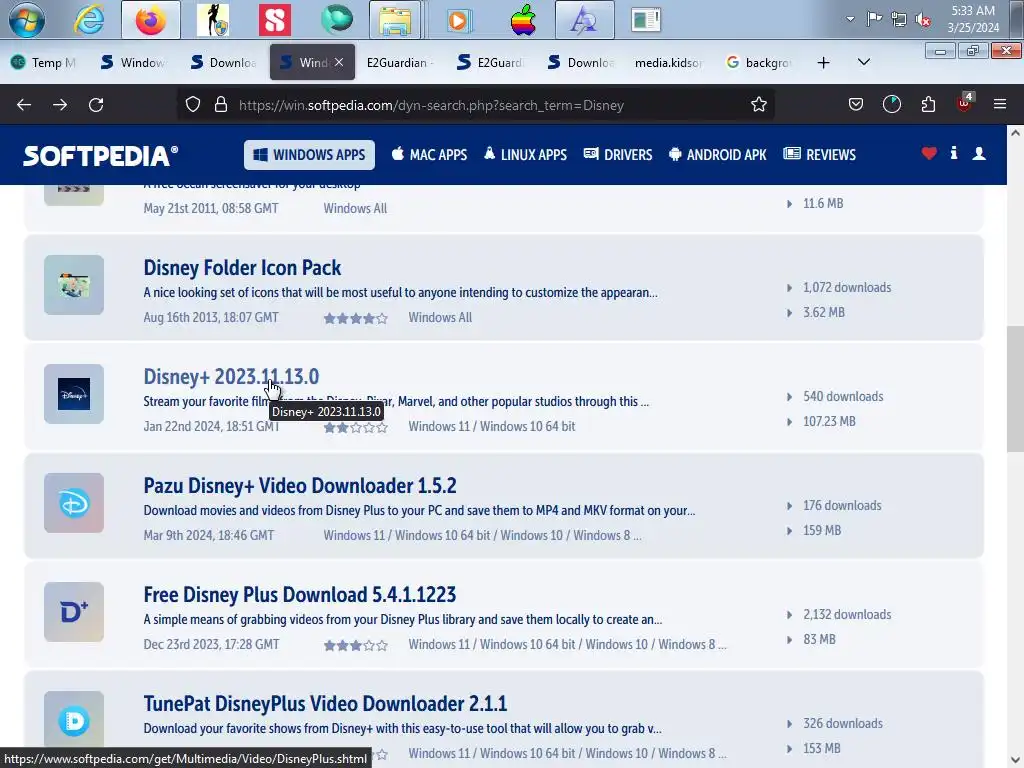Viewport: 1024px width, 768px height.
Task: Click the 107.23 MB size text
Action: [x=829, y=421]
